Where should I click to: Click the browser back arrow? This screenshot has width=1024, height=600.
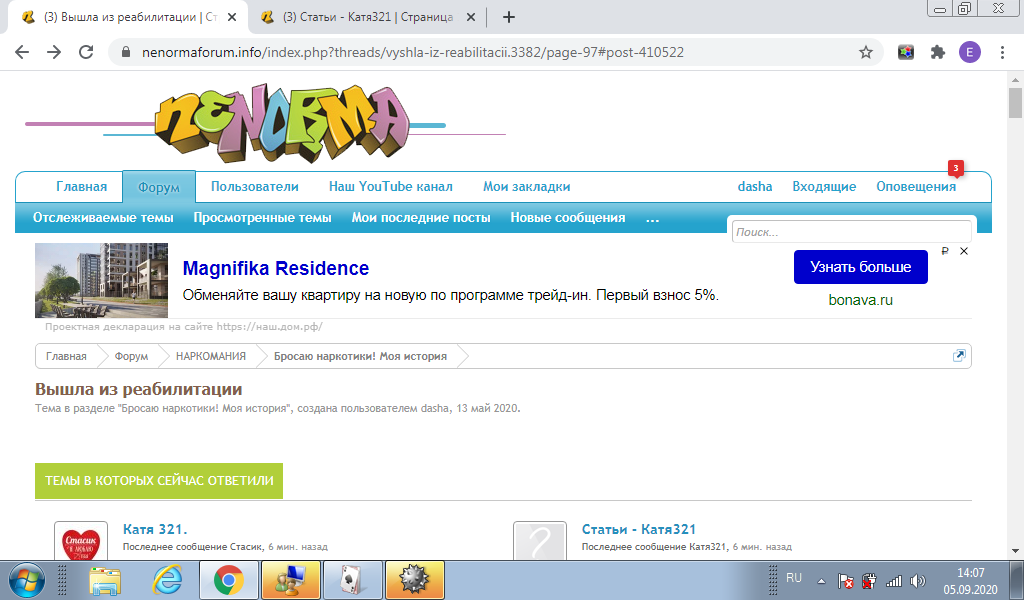(22, 52)
